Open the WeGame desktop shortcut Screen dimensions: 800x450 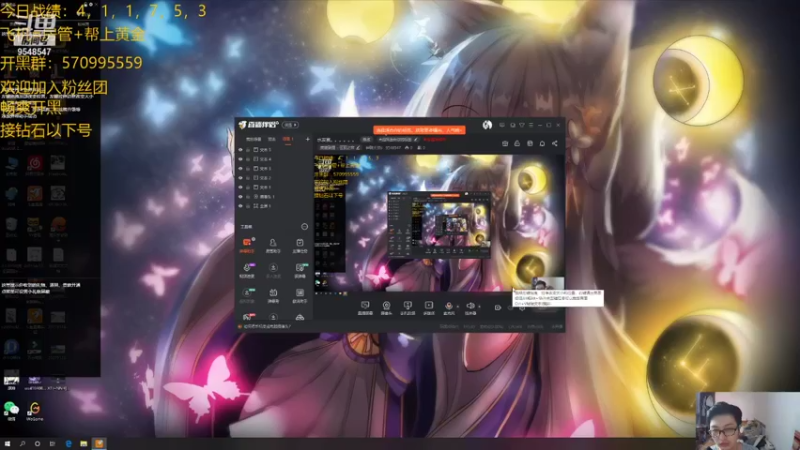(35, 411)
